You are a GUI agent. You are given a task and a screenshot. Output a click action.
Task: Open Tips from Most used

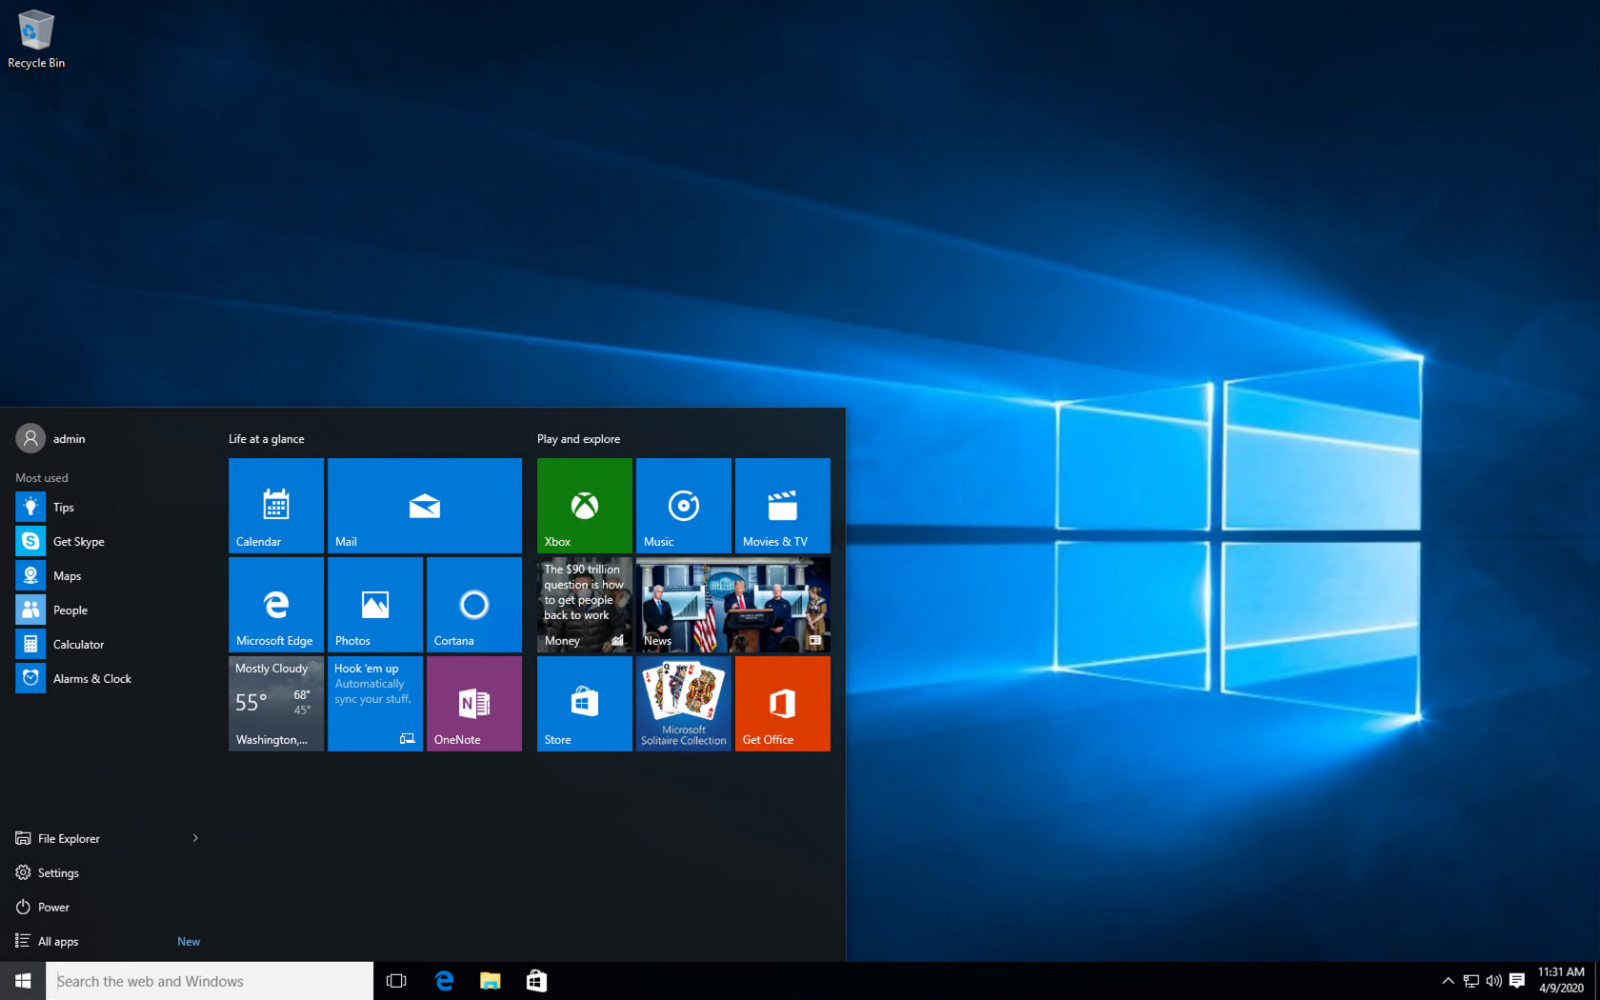108,507
